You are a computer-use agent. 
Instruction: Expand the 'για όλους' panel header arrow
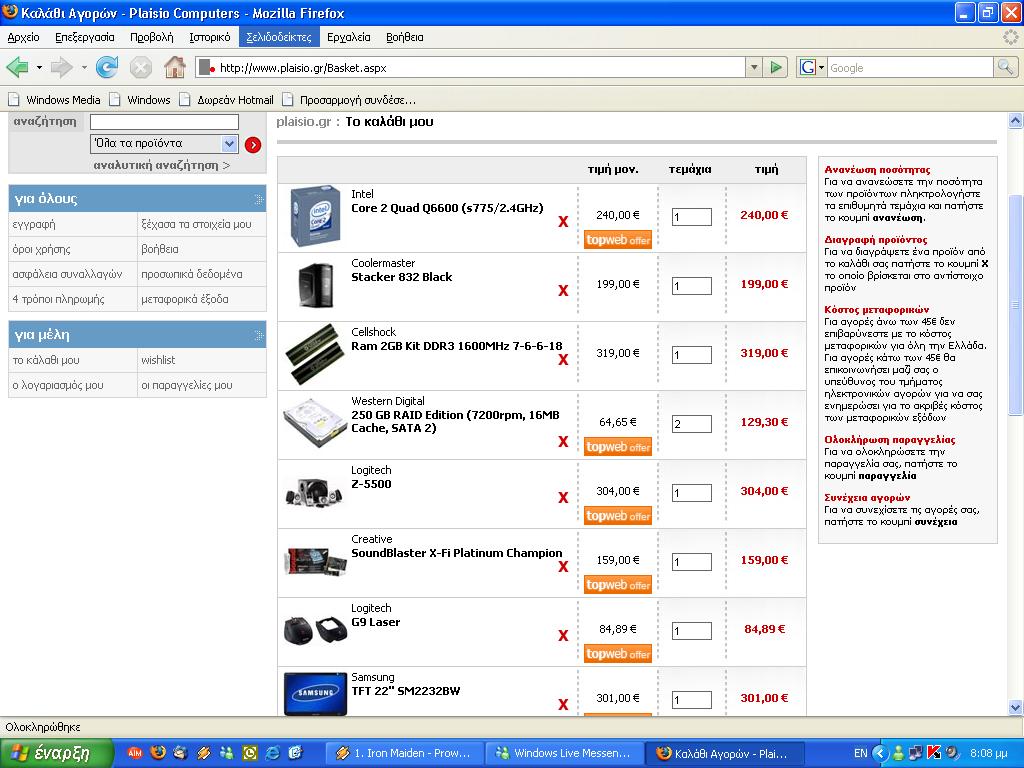[259, 199]
